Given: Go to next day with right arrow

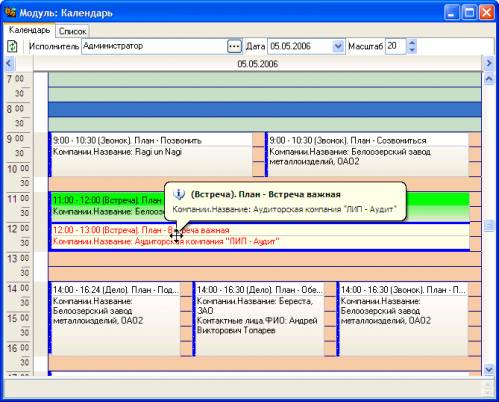Looking at the screenshot, I should (489, 63).
